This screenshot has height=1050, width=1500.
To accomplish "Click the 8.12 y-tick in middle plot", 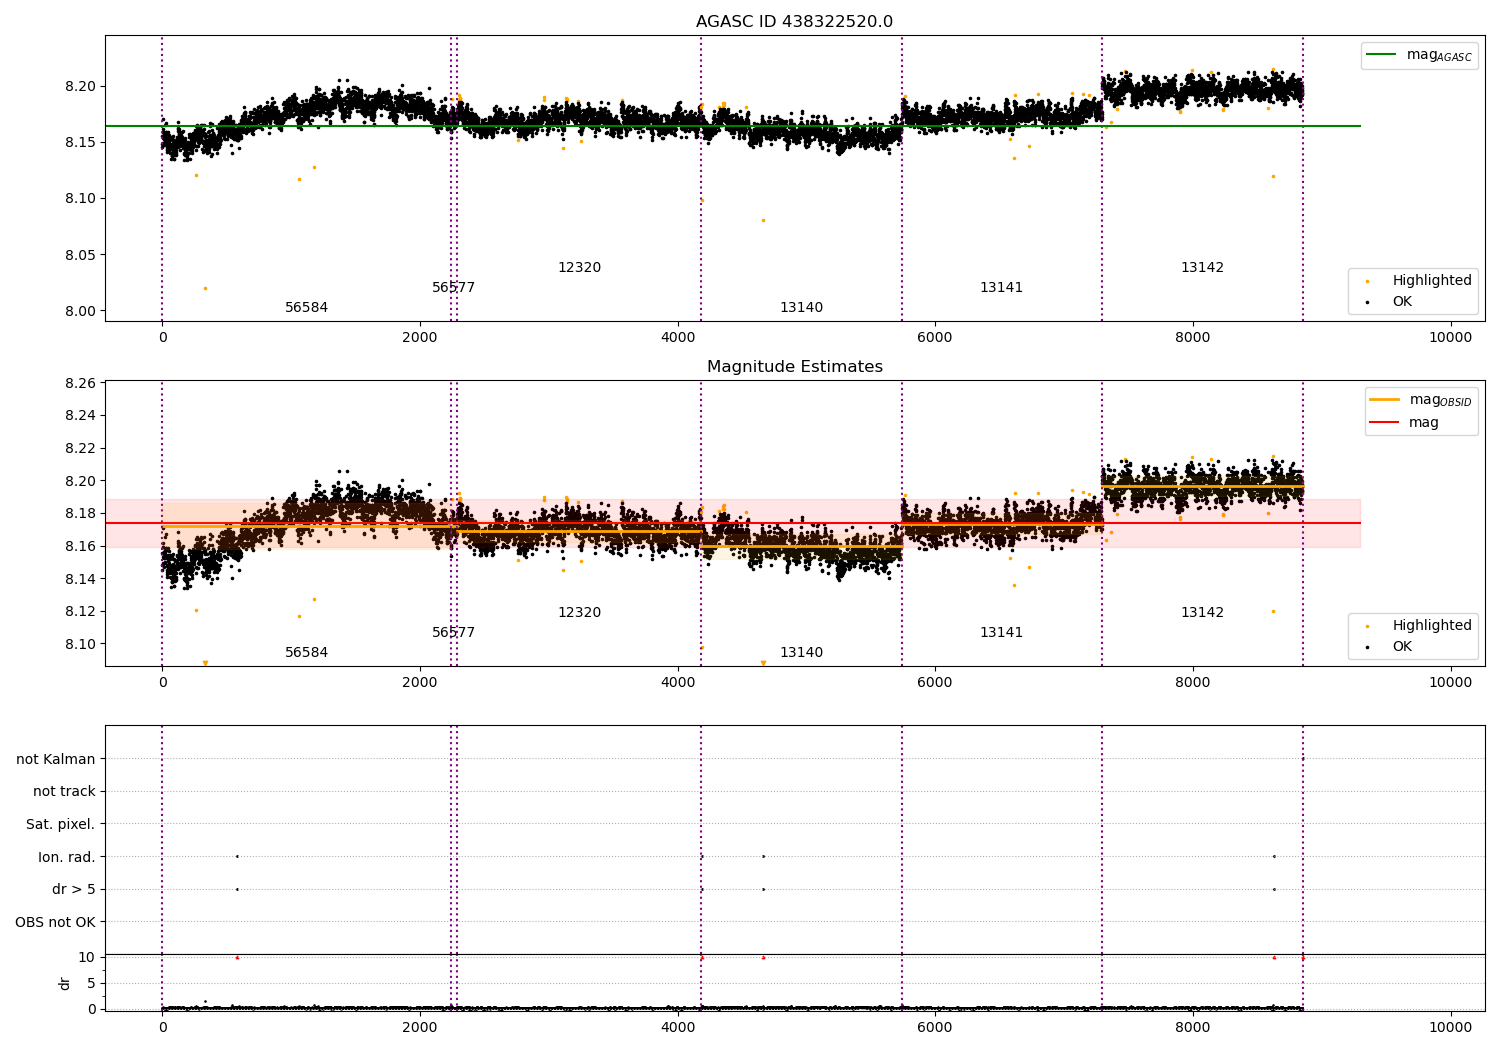I will 80,611.
